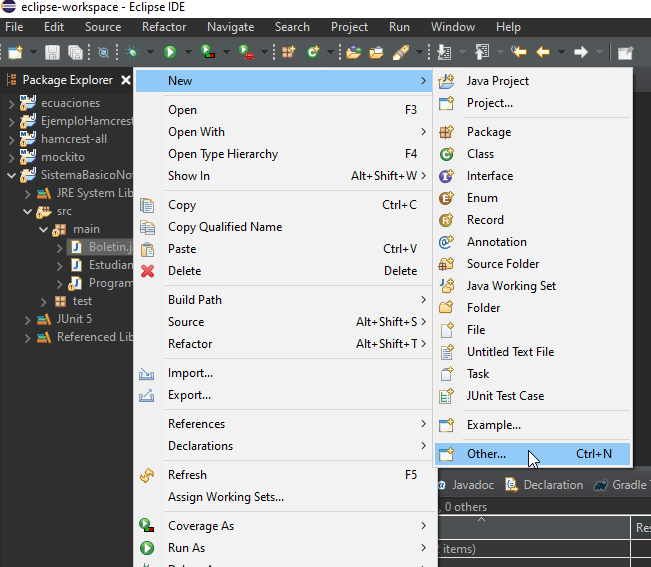Click the Save toolbar icon

pyautogui.click(x=52, y=52)
